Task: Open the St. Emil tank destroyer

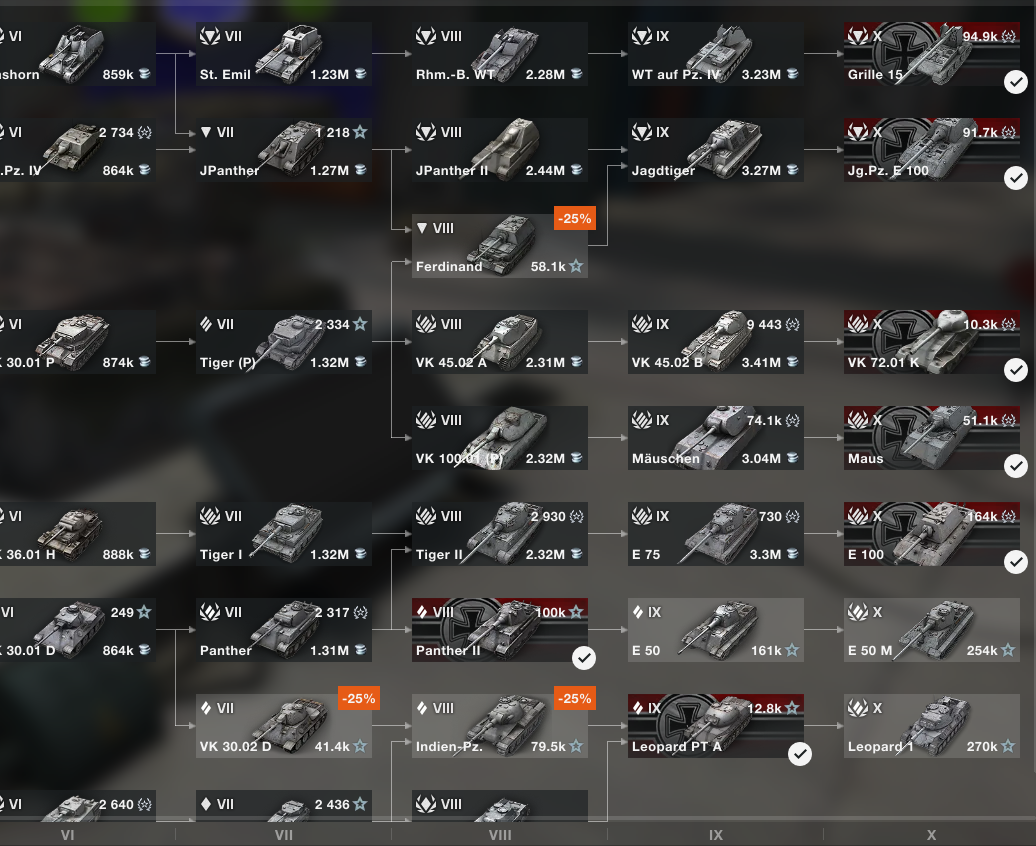Action: click(x=283, y=54)
